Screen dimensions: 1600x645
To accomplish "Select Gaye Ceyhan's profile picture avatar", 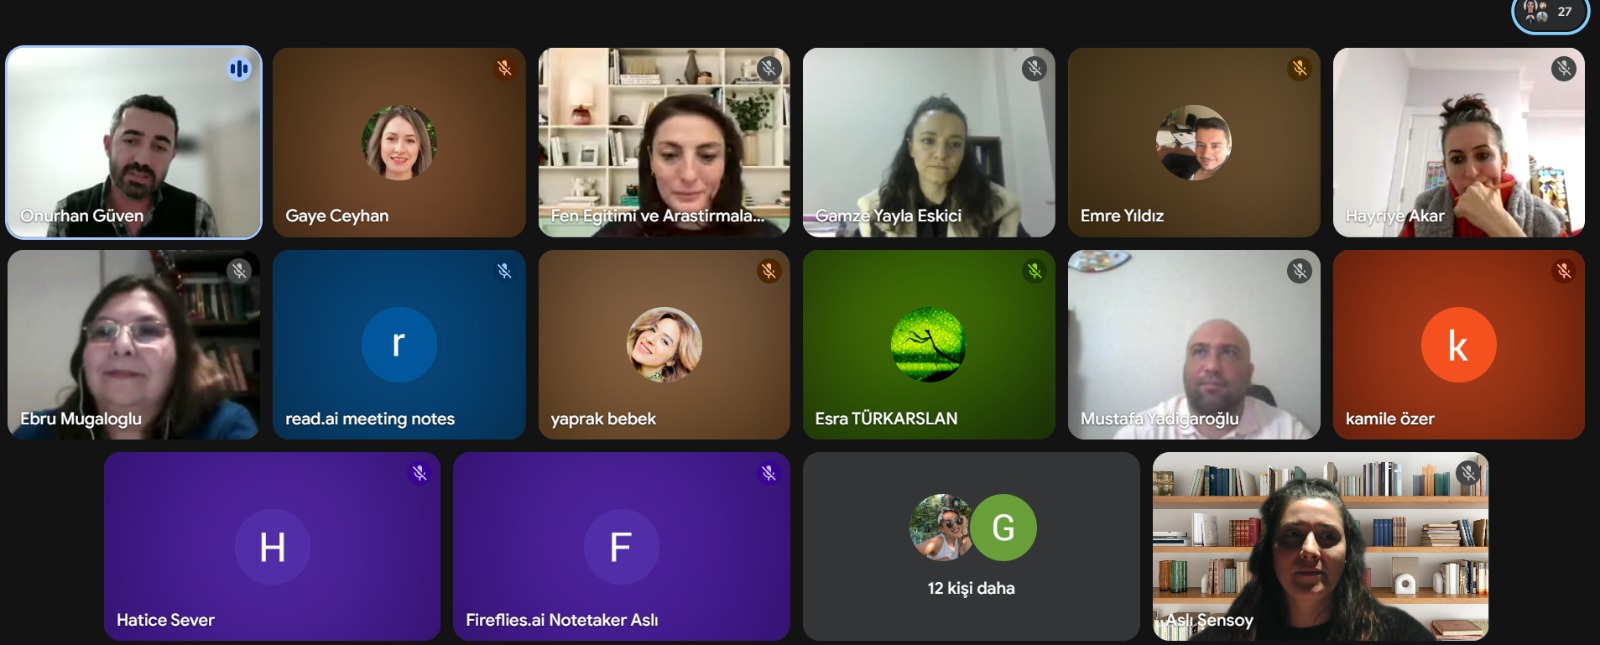I will point(399,143).
